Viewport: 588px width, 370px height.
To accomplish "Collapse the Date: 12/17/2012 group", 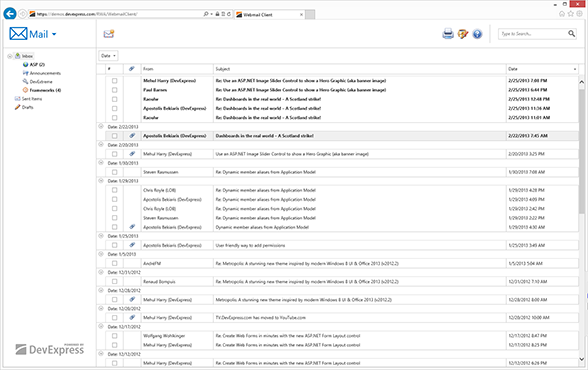I will pos(101,327).
